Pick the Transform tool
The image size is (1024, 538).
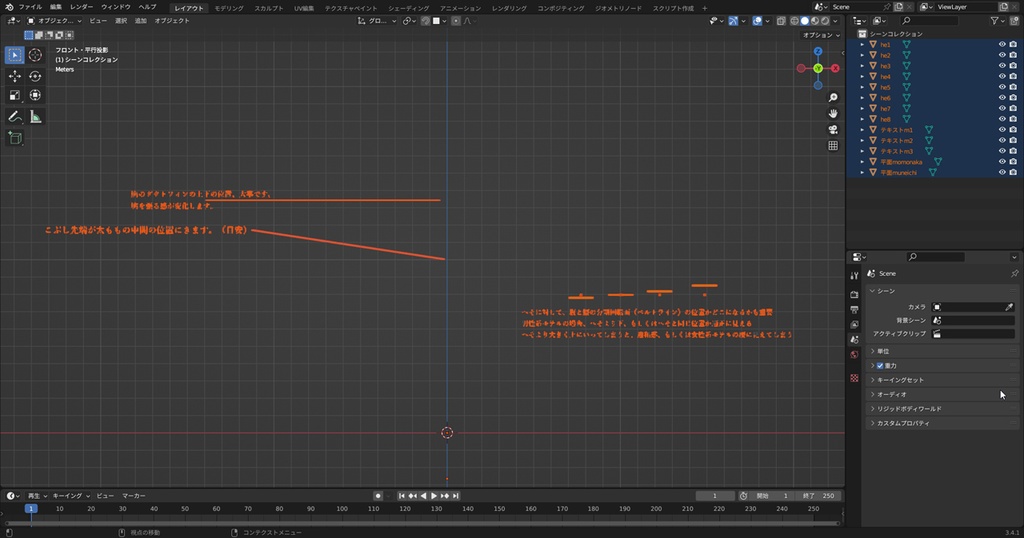click(35, 95)
